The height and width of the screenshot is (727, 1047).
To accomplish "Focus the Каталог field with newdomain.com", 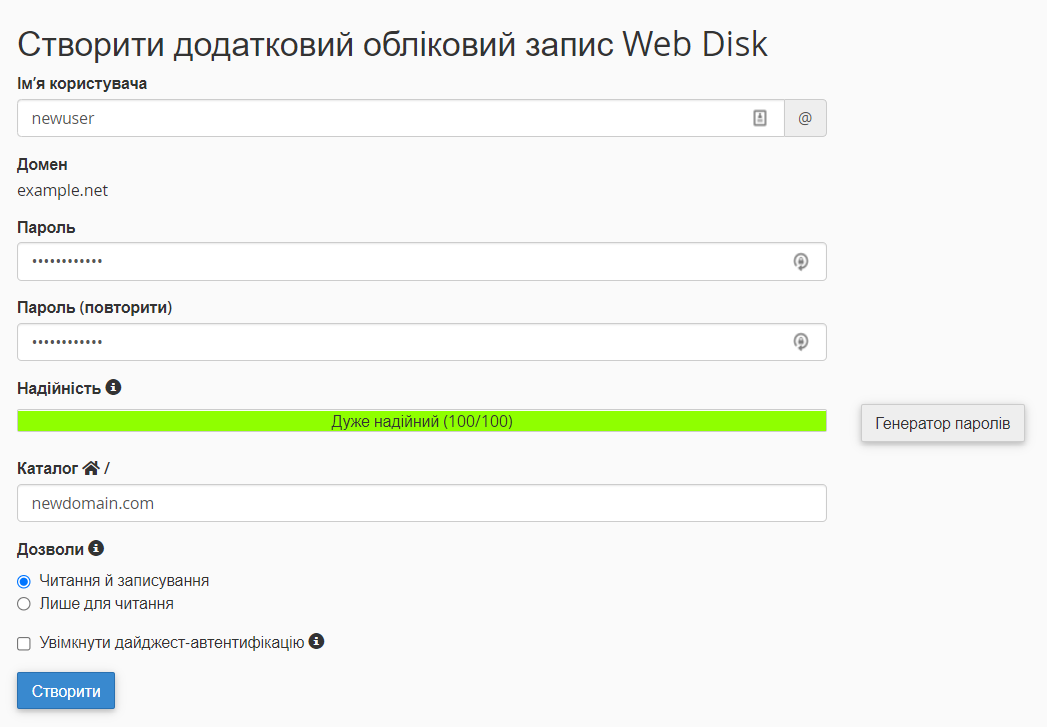I will pos(421,503).
